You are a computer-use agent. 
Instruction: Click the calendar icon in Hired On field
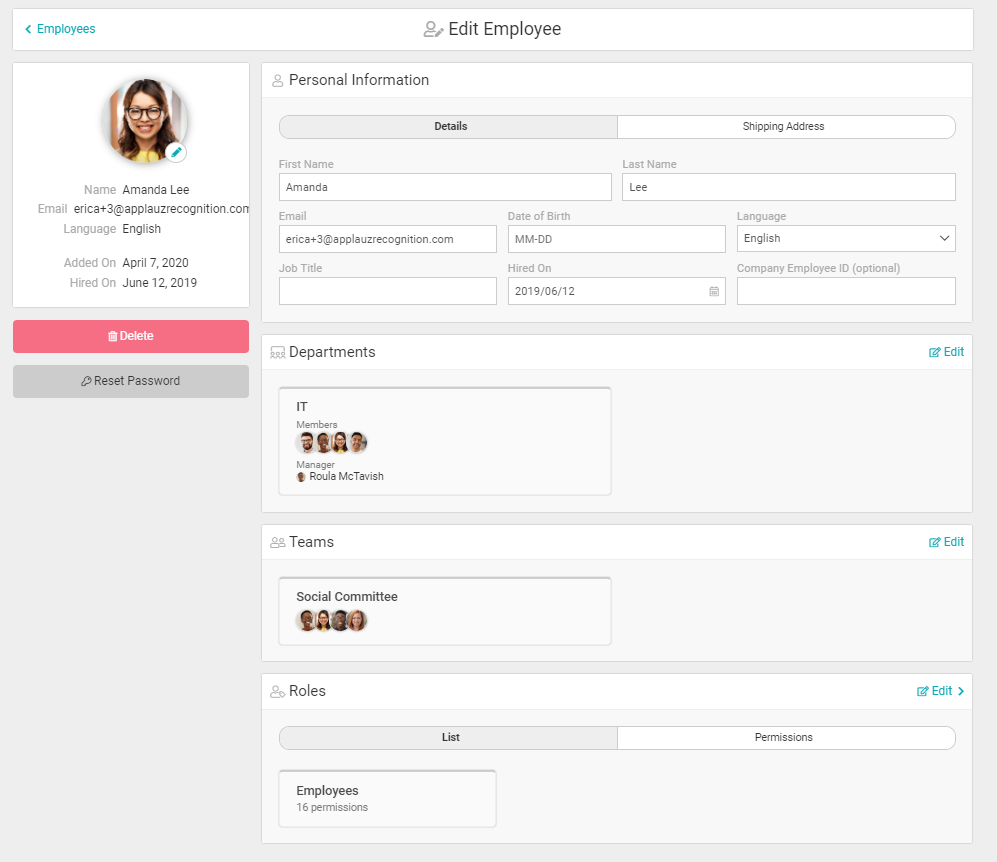point(714,291)
